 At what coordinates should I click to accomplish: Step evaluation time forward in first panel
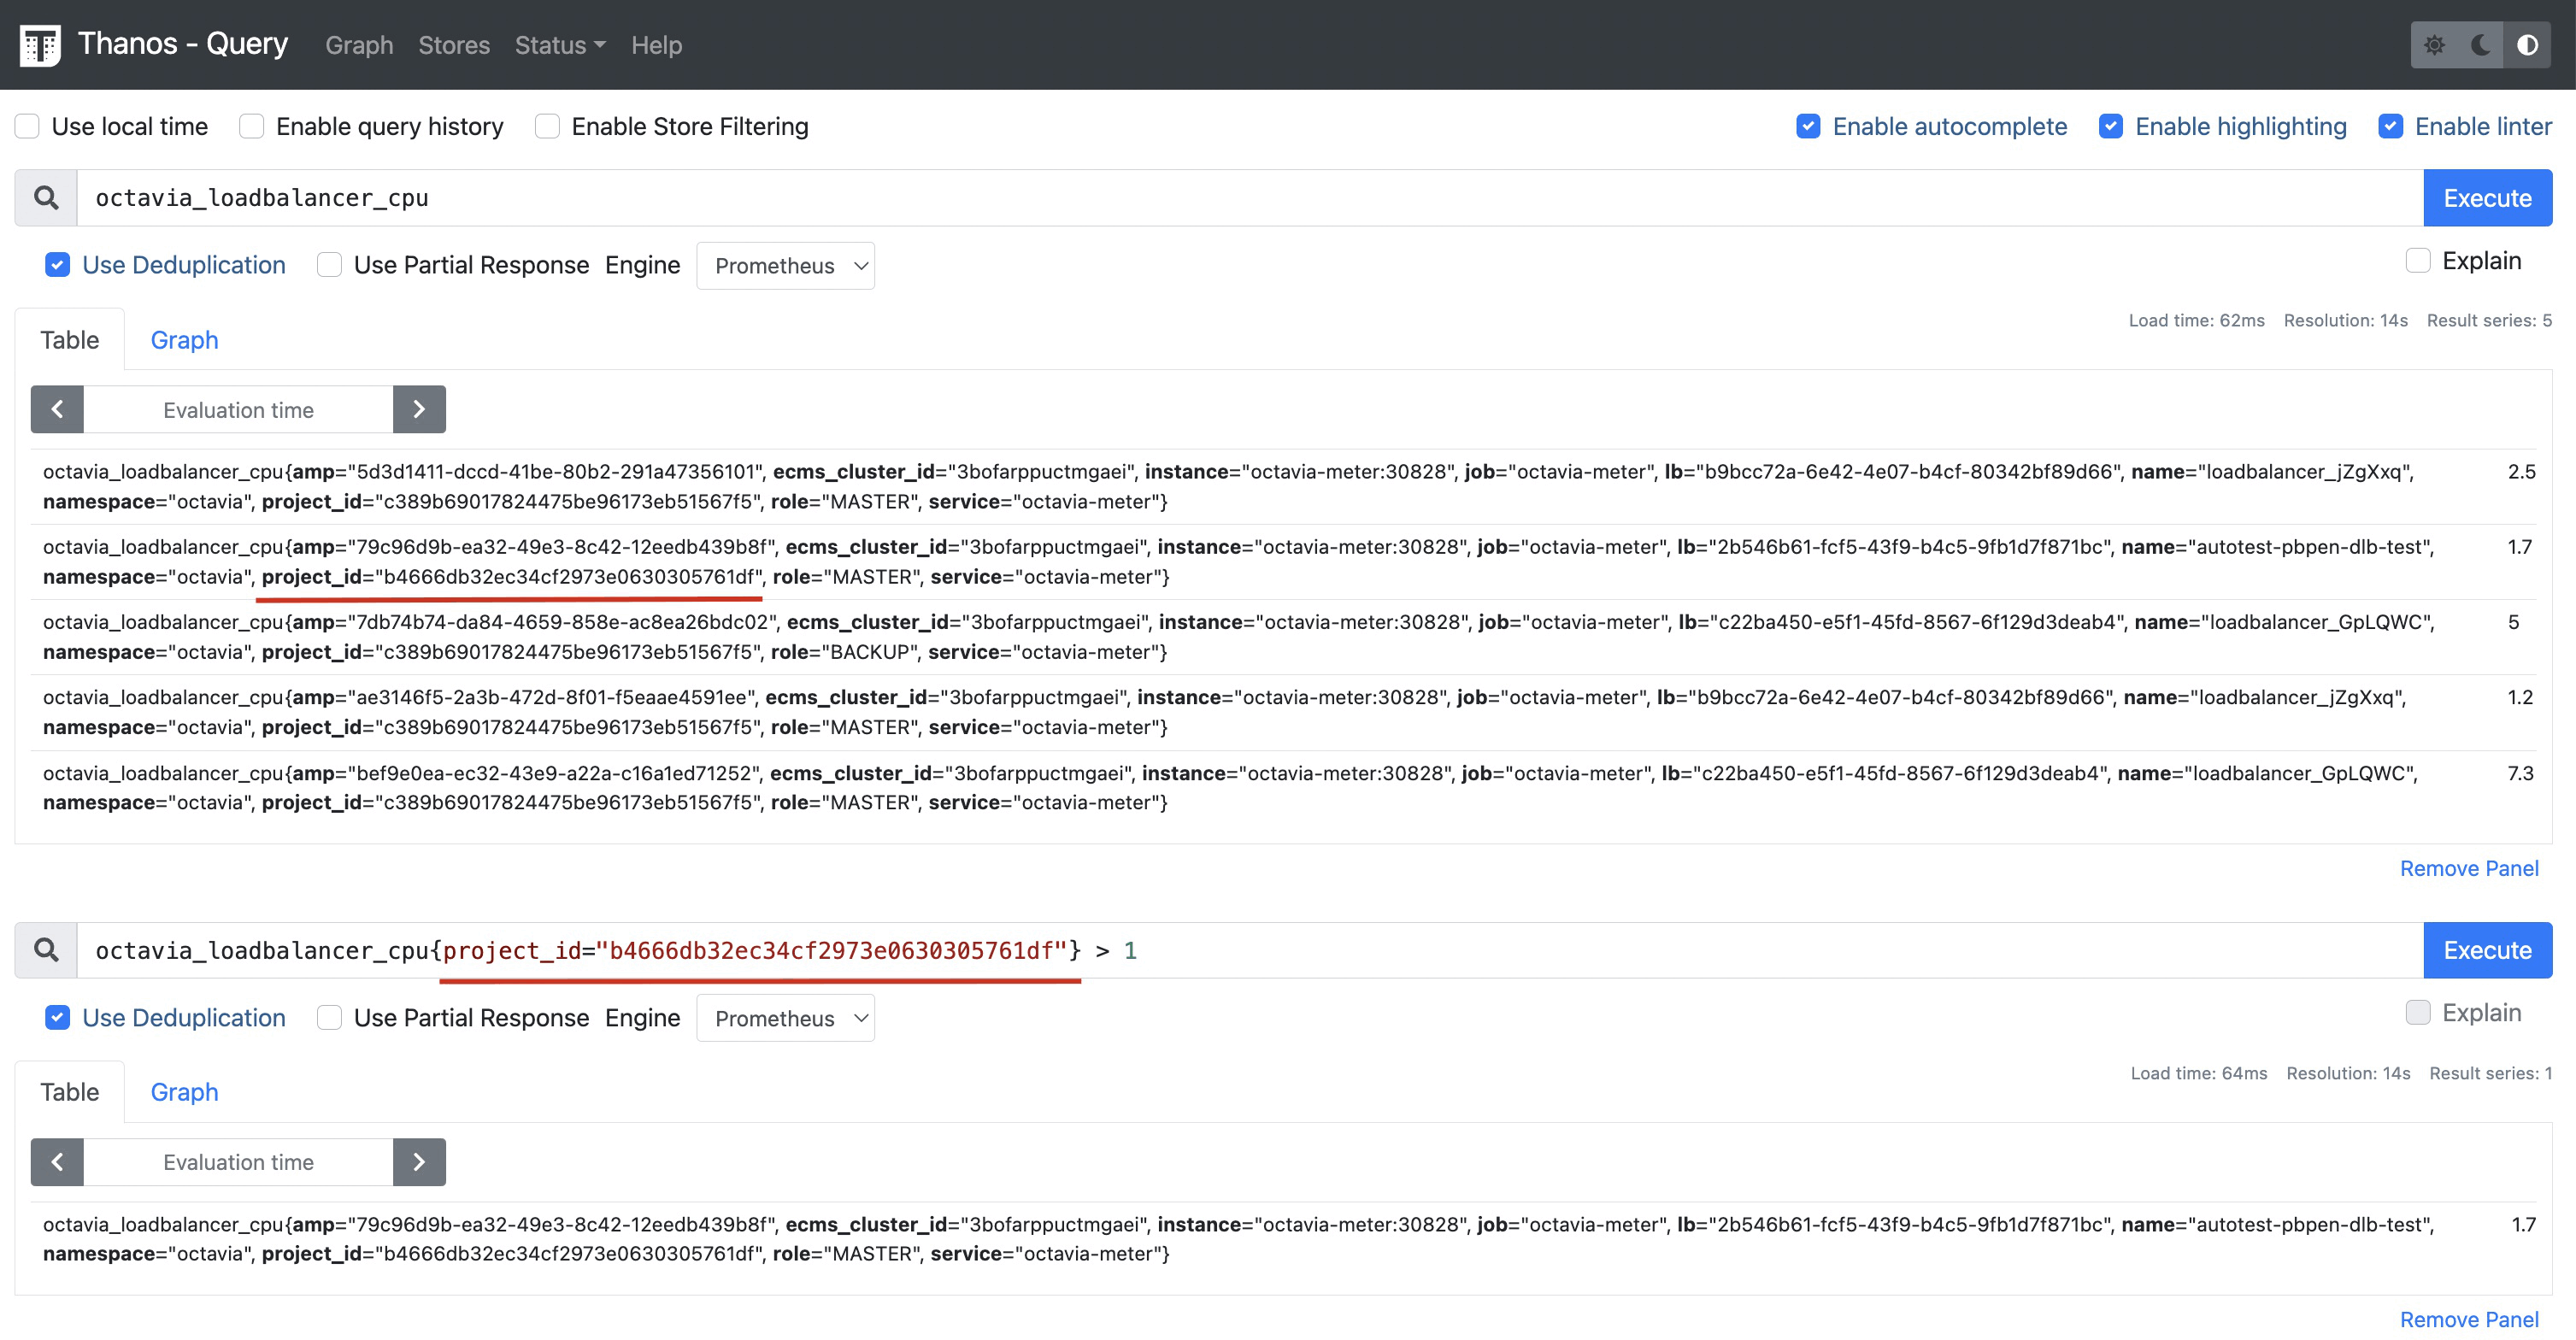pos(419,409)
